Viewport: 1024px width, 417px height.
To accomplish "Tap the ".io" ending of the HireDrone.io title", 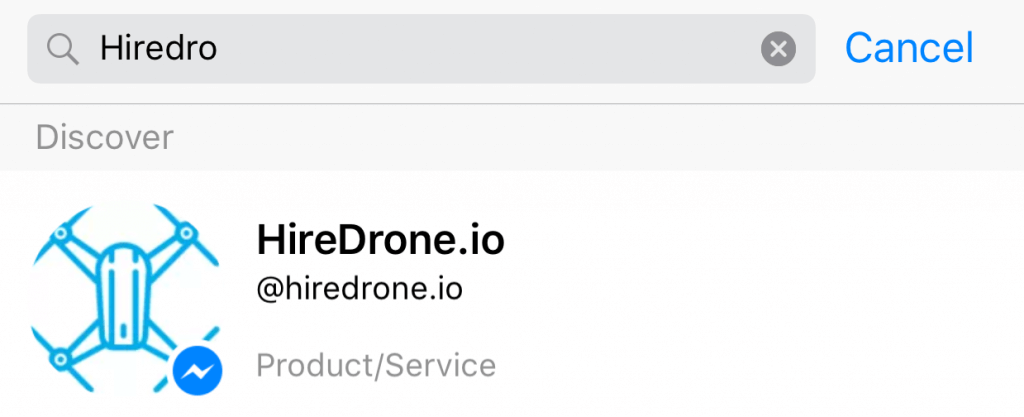I will click(x=483, y=240).
